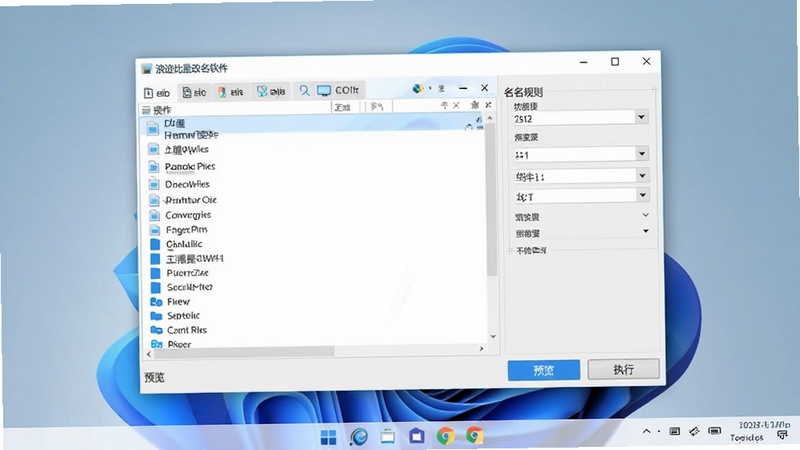Click the file icon beside Panole Pikes
Image resolution: width=800 pixels, height=450 pixels.
[x=153, y=166]
